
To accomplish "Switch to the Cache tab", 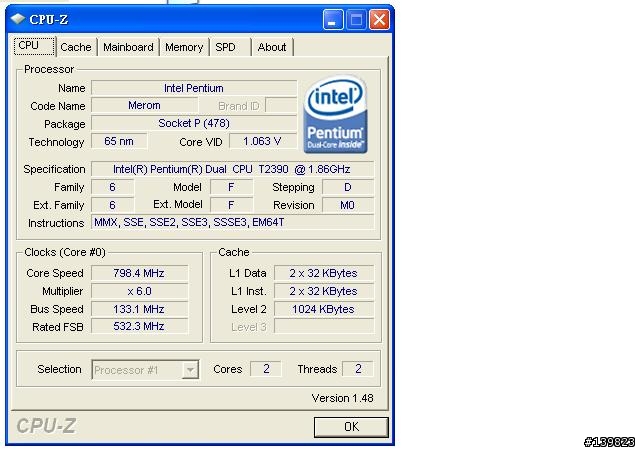I will (x=76, y=47).
